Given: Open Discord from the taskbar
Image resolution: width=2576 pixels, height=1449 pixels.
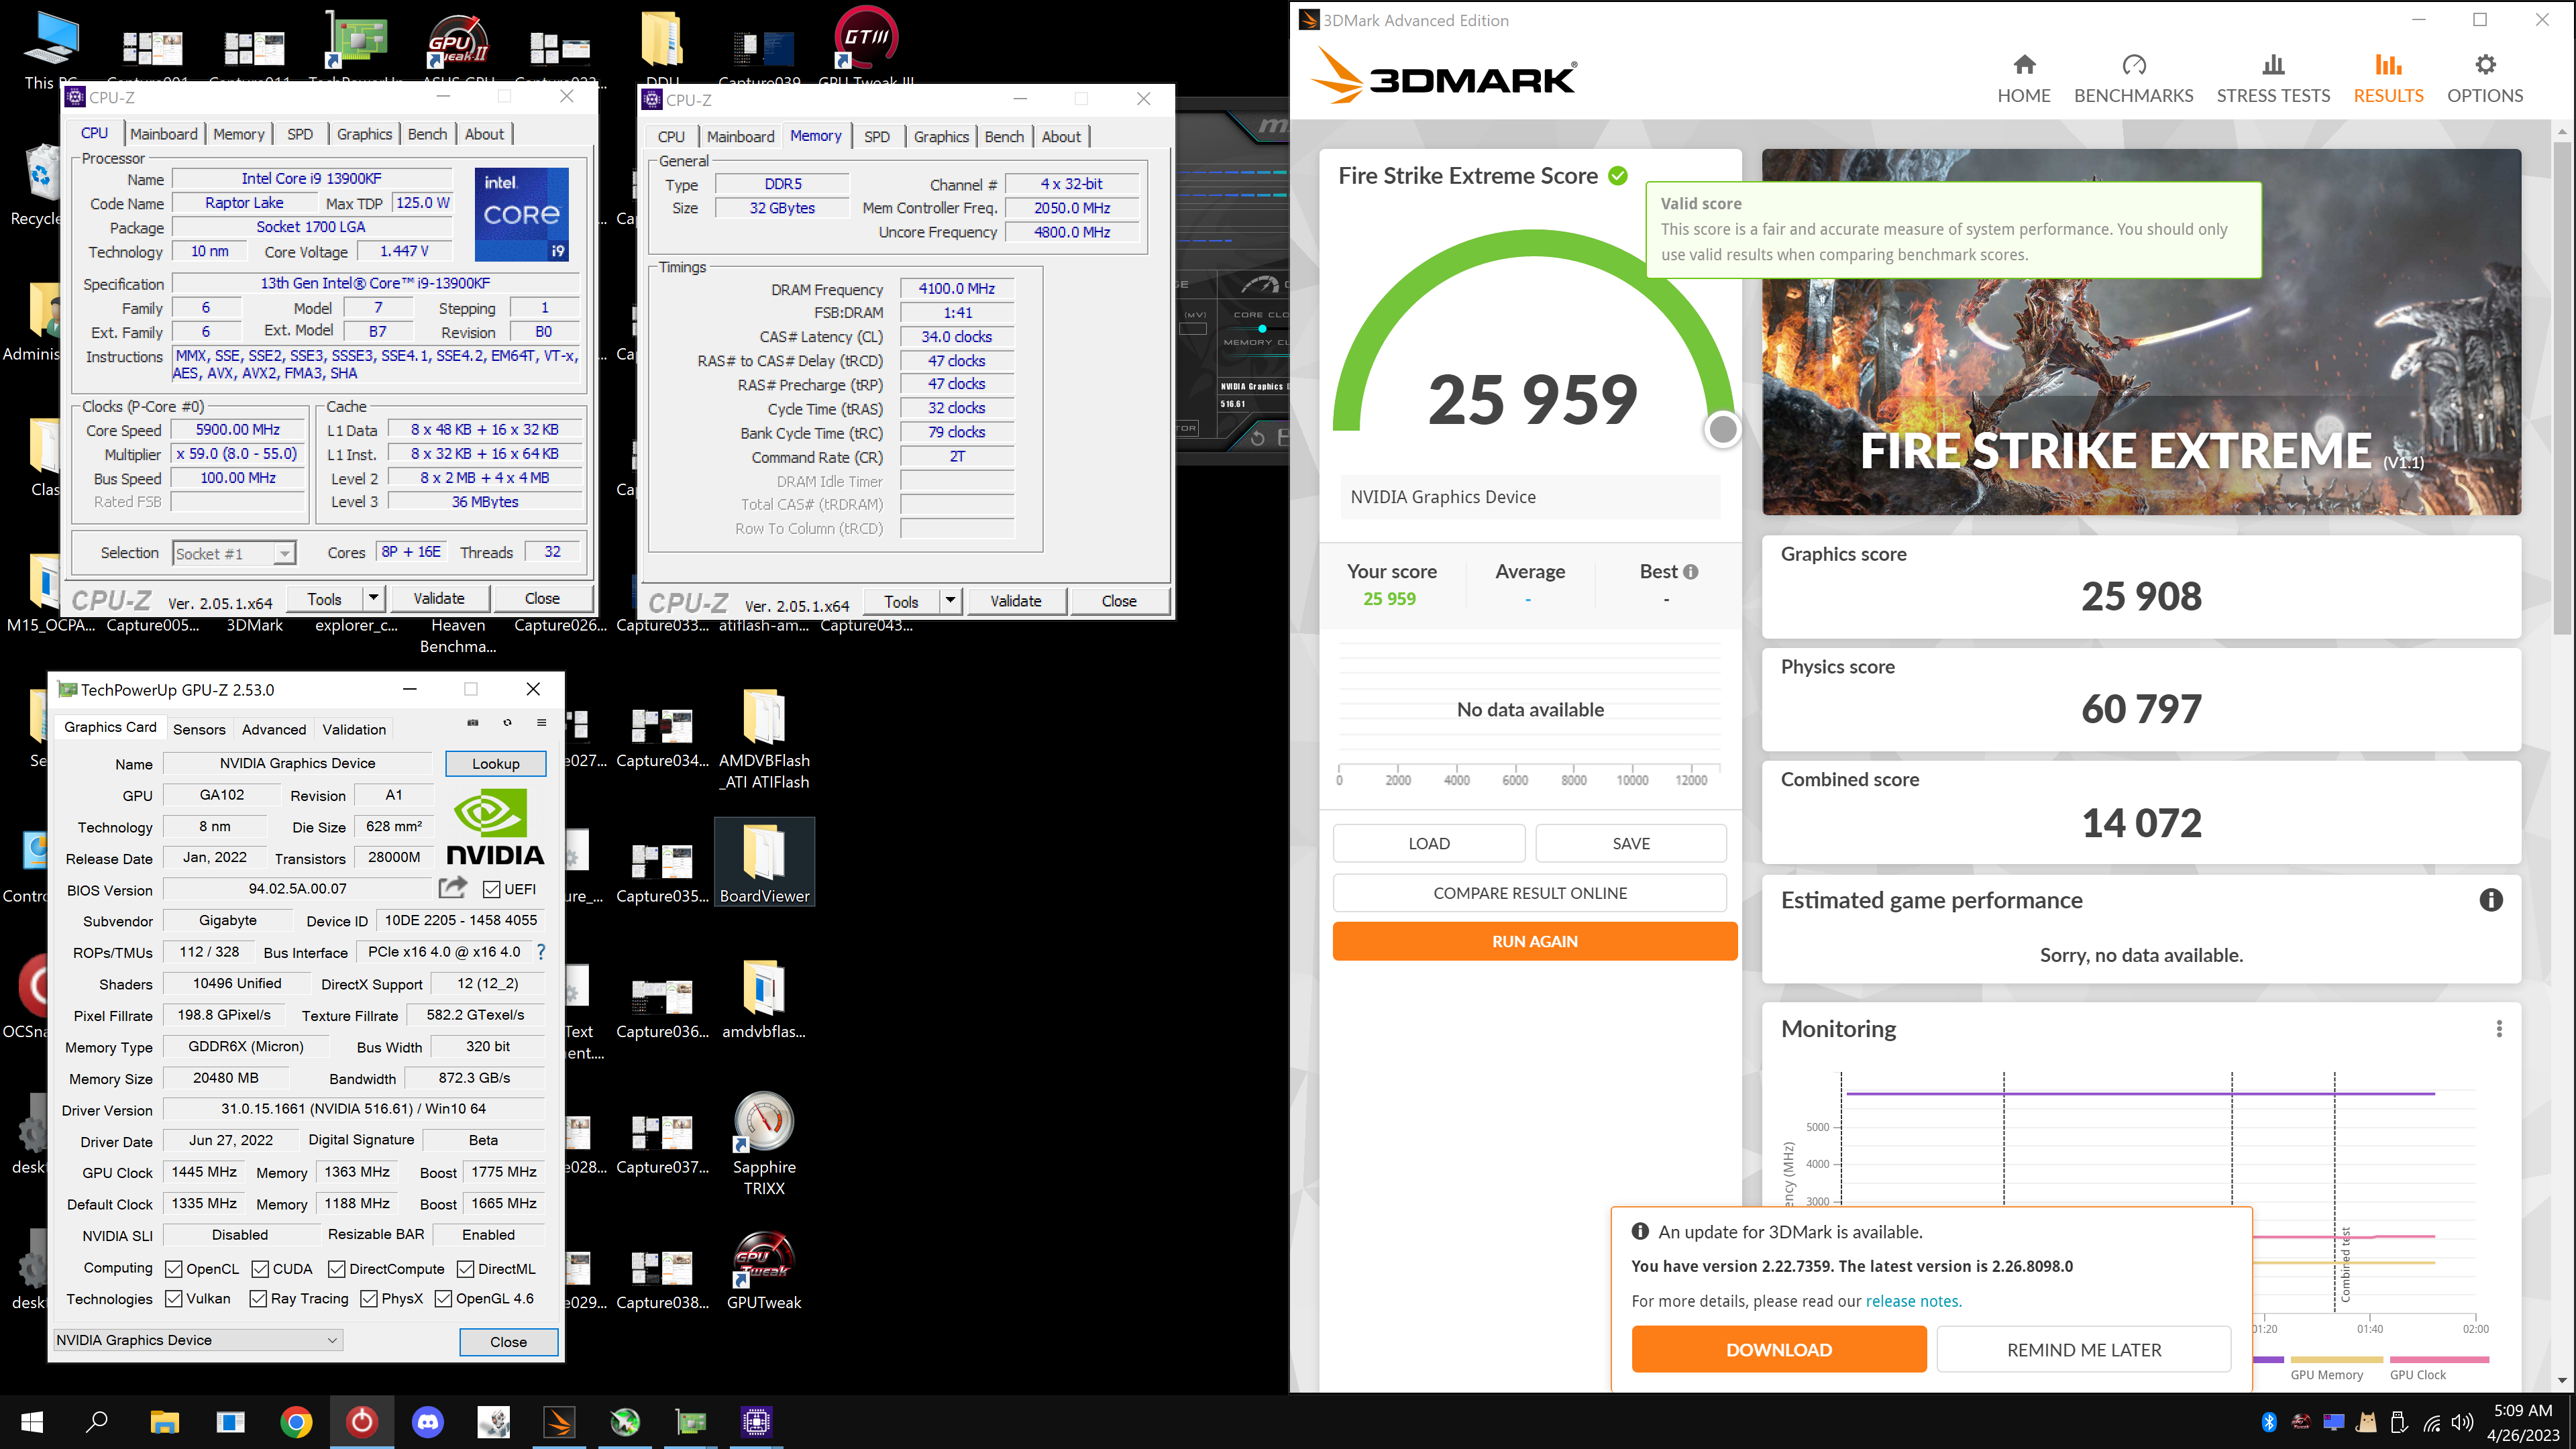Looking at the screenshot, I should coord(428,1421).
